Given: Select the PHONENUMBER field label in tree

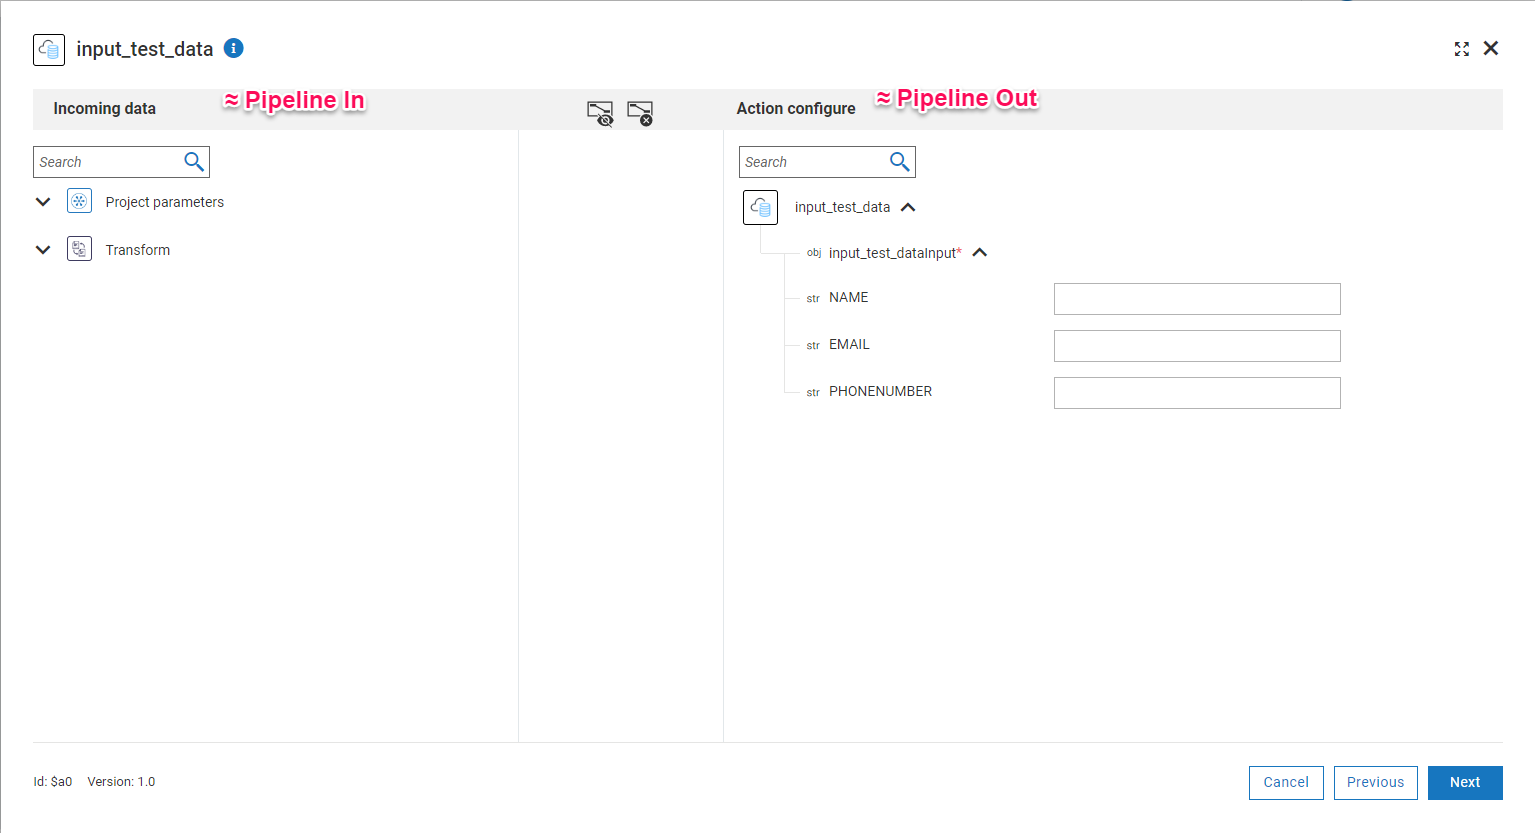Looking at the screenshot, I should (880, 392).
